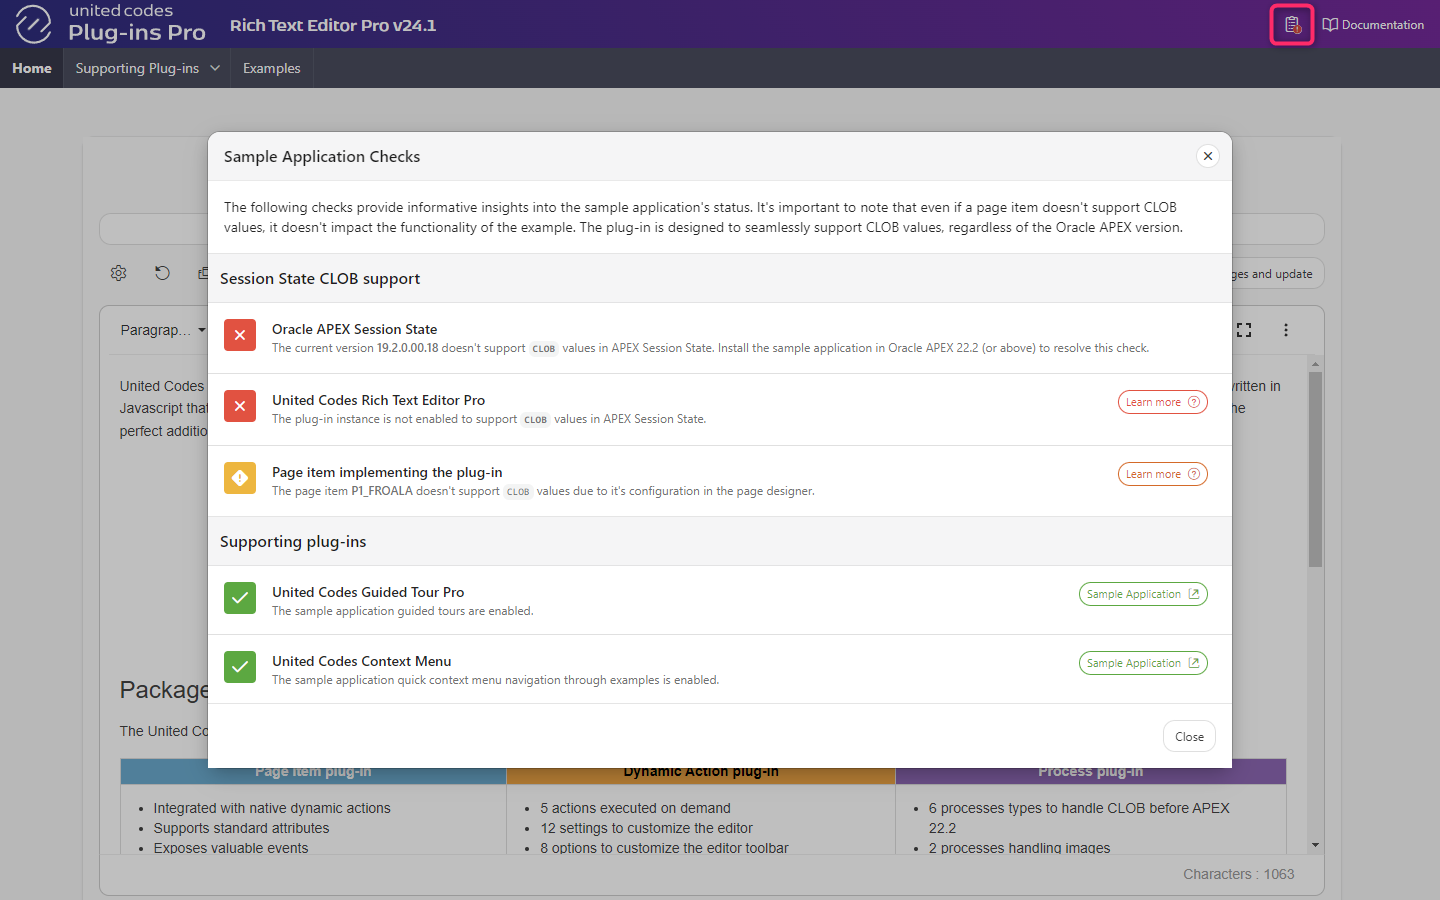Viewport: 1440px width, 900px height.
Task: Click the 'Characters : 1063' counter
Action: click(1238, 874)
